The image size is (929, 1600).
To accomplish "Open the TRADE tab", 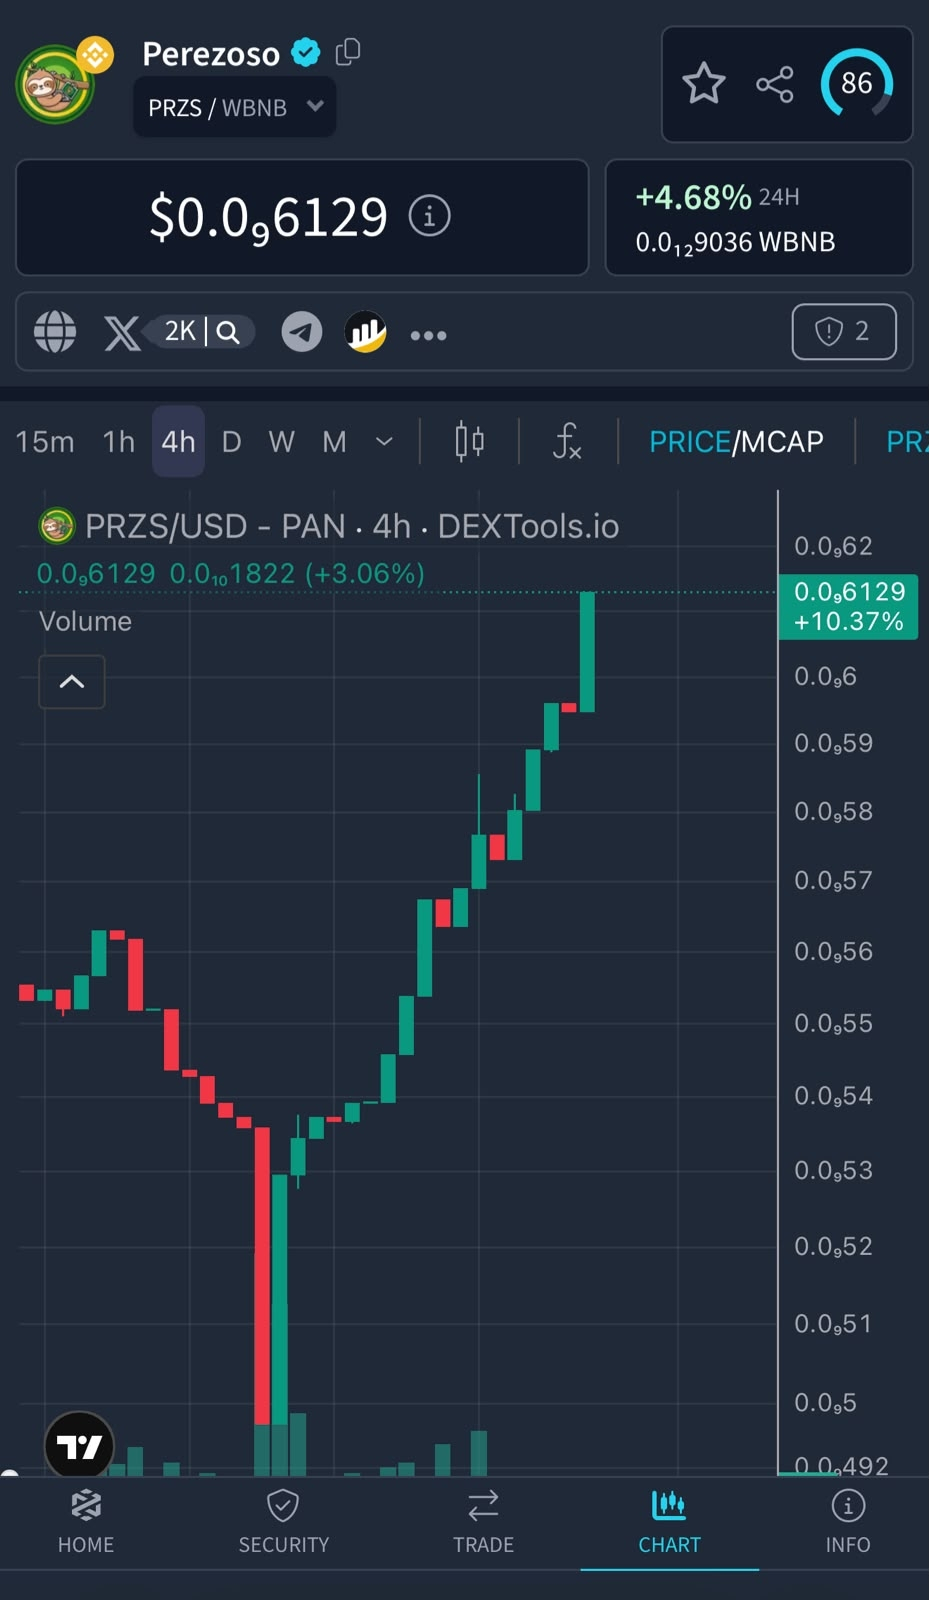I will pyautogui.click(x=483, y=1522).
